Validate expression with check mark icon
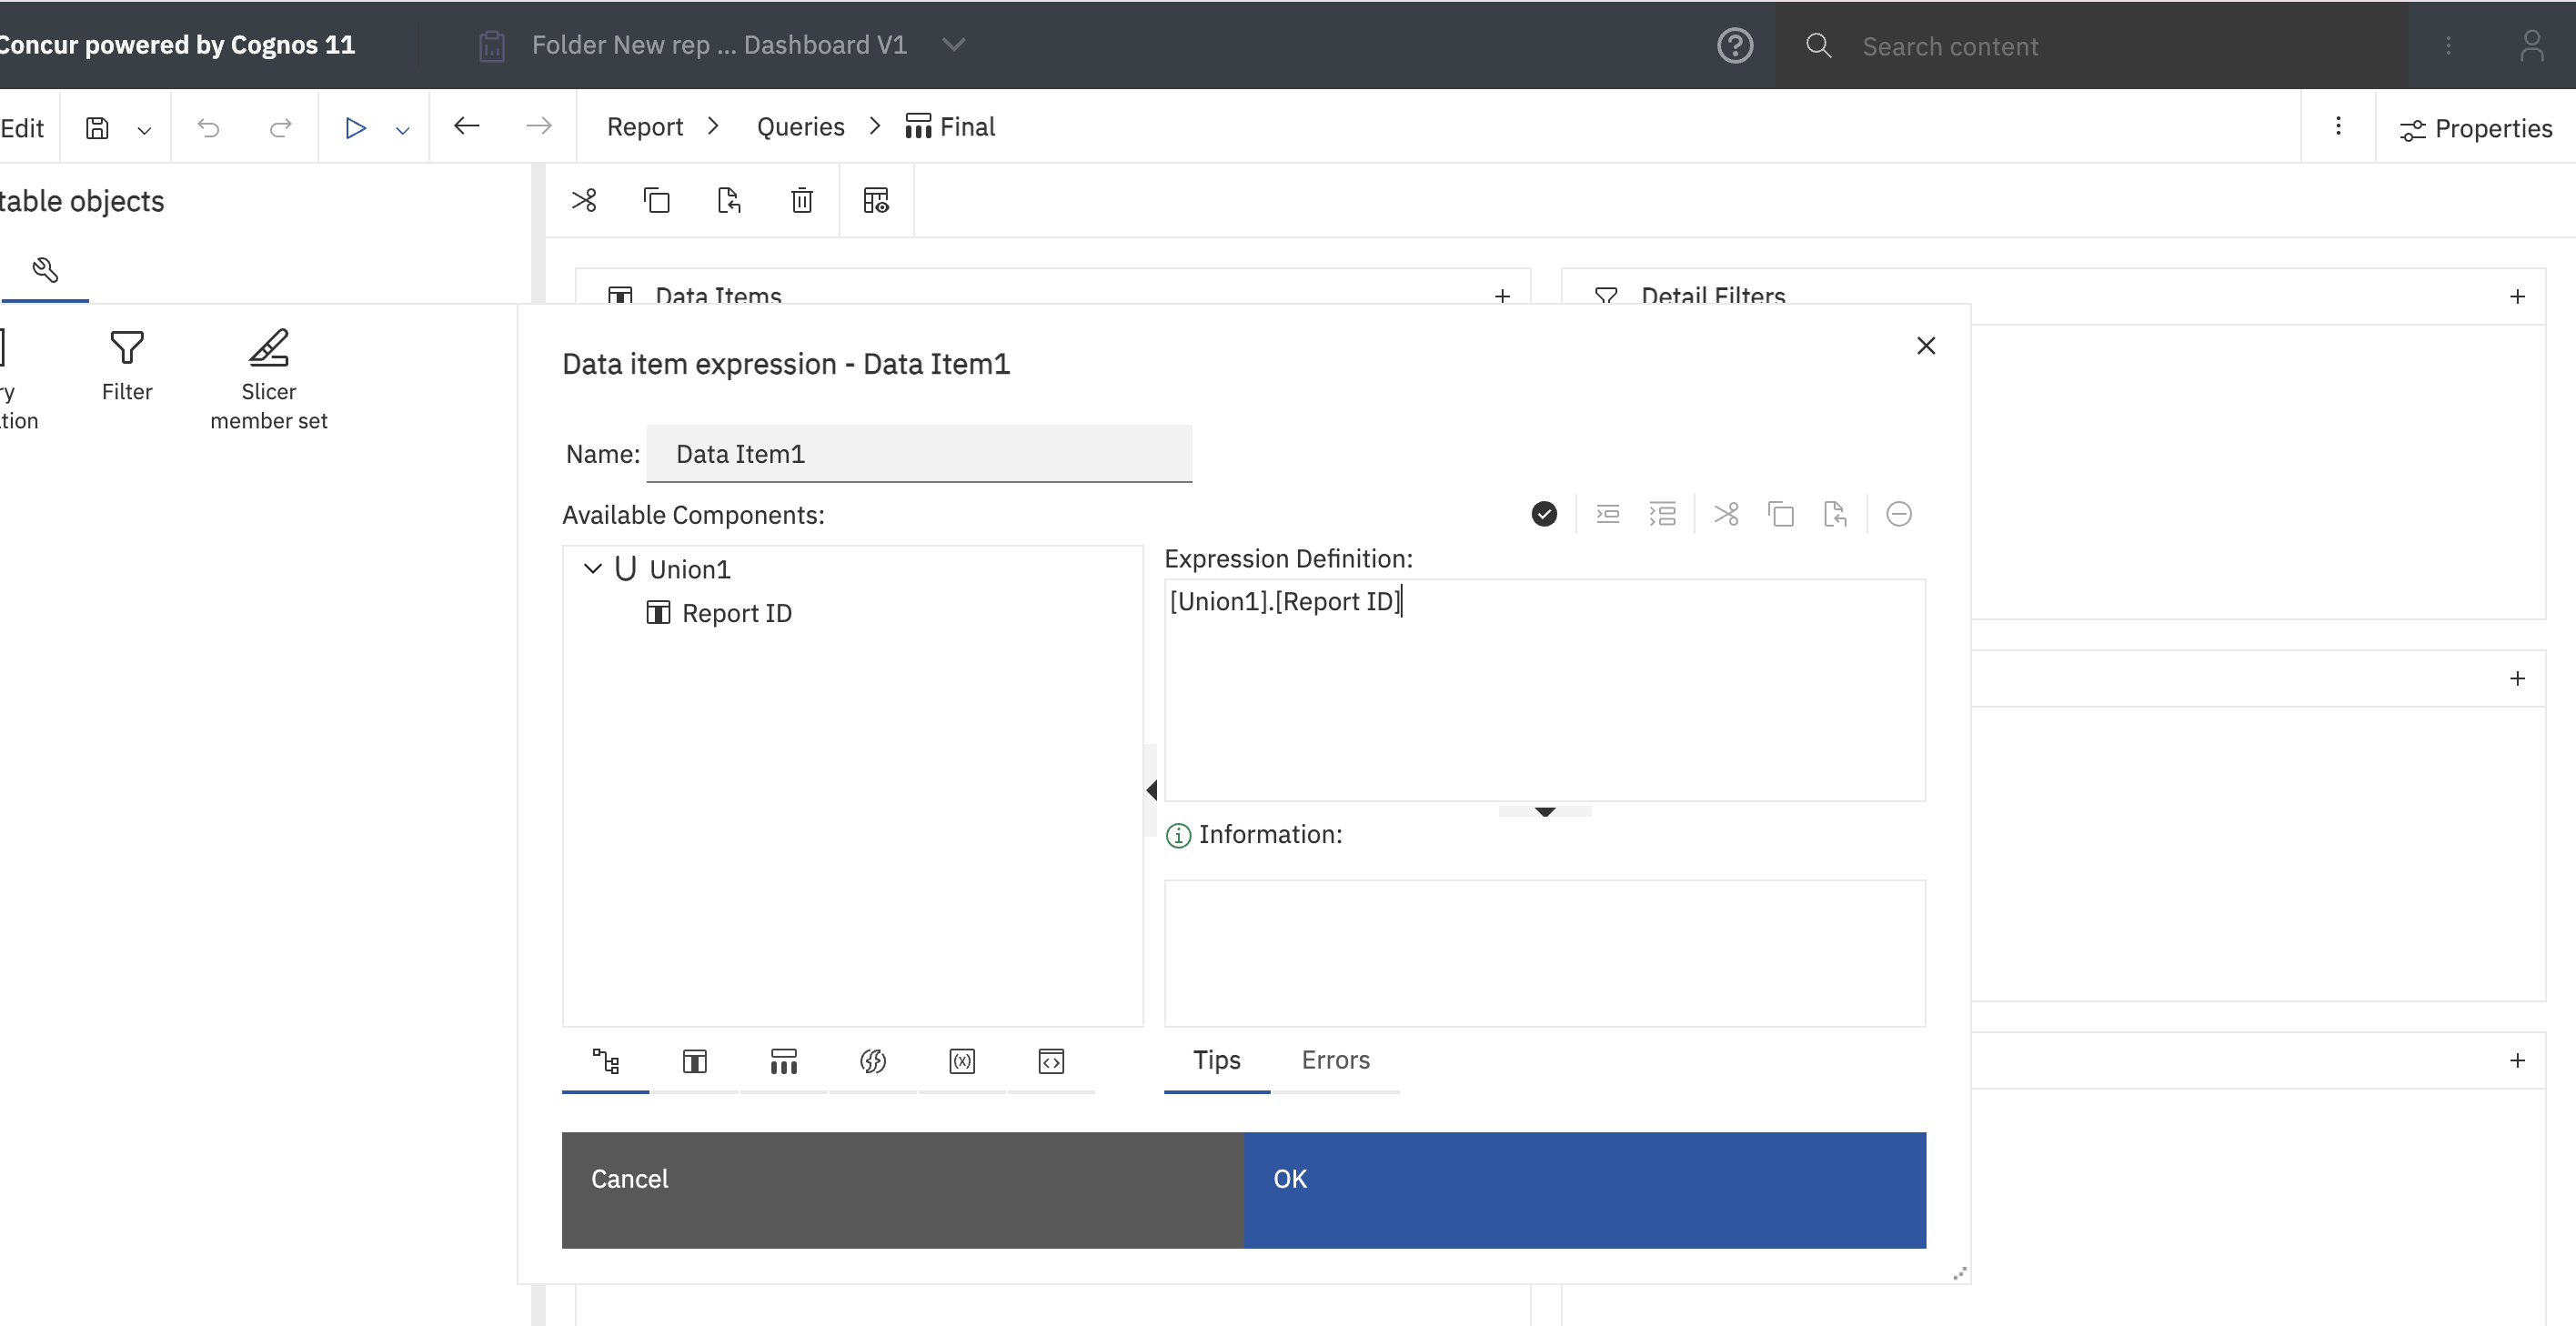The image size is (2576, 1326). [x=1544, y=514]
